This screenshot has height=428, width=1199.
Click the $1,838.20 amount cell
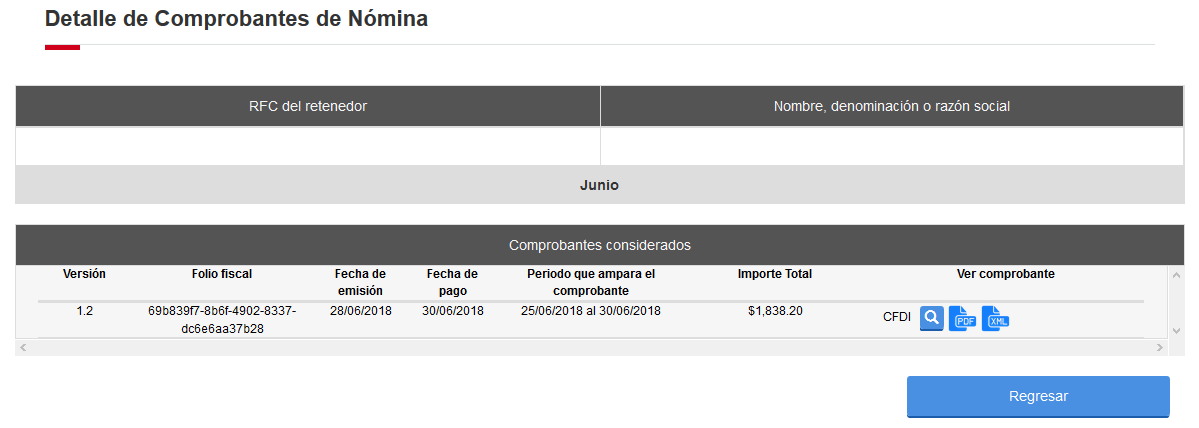coord(775,311)
